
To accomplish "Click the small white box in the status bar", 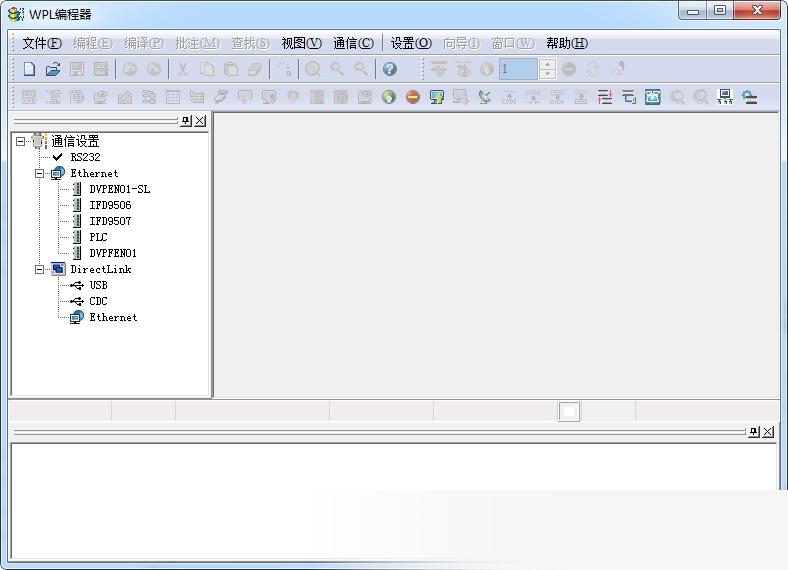I will pos(569,412).
